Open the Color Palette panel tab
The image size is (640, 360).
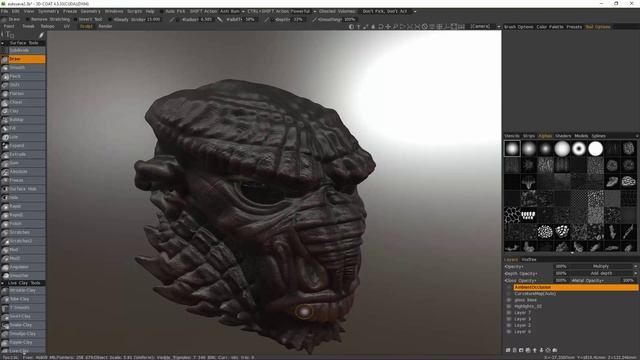pyautogui.click(x=549, y=27)
